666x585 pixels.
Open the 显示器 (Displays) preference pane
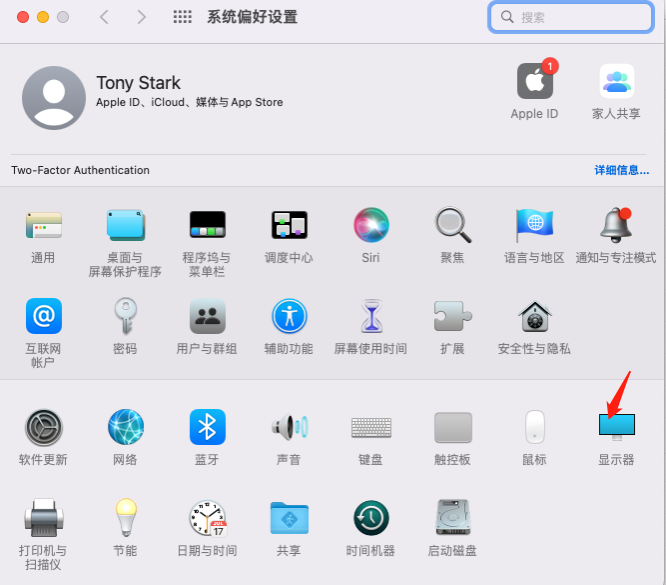(x=616, y=429)
